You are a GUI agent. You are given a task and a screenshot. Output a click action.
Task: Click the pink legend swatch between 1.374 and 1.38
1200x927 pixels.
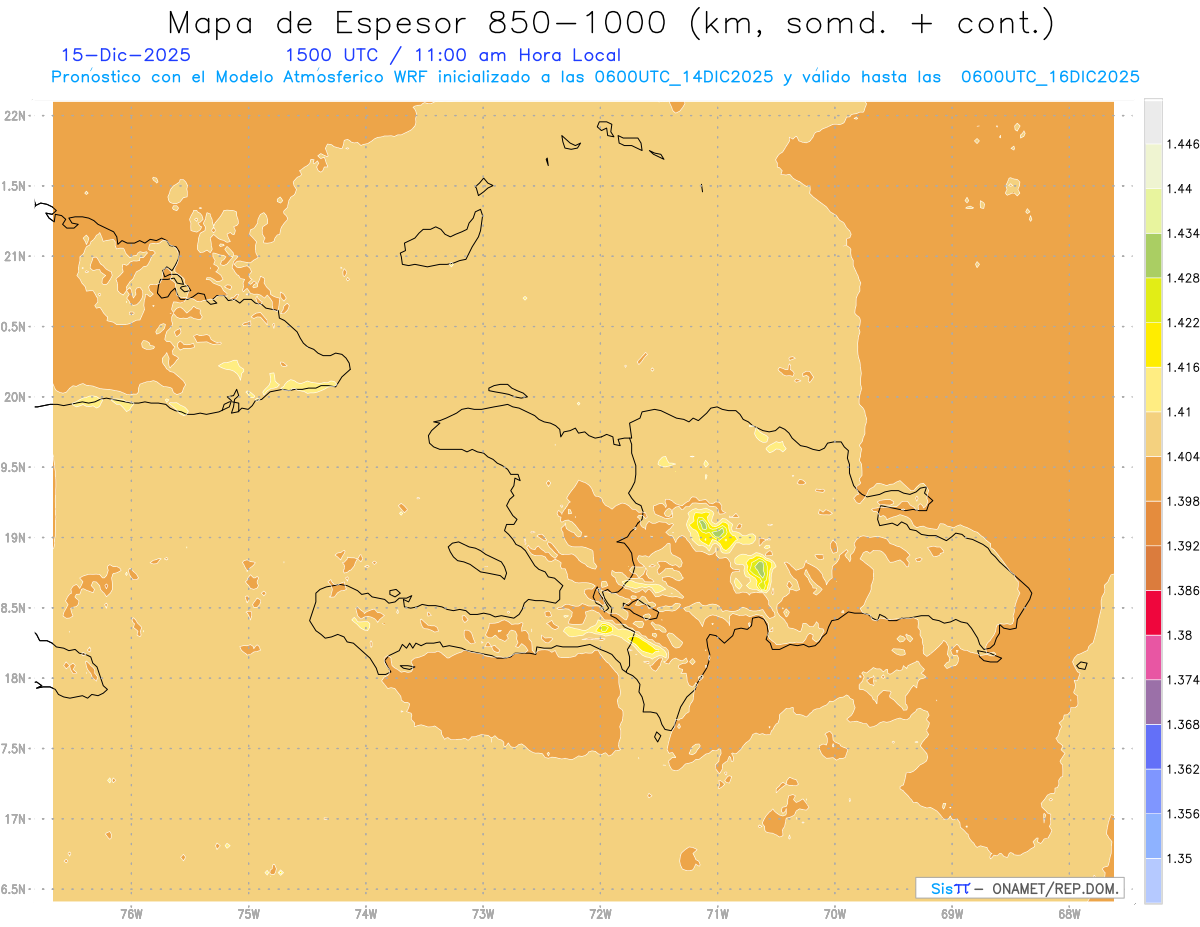coord(1153,658)
